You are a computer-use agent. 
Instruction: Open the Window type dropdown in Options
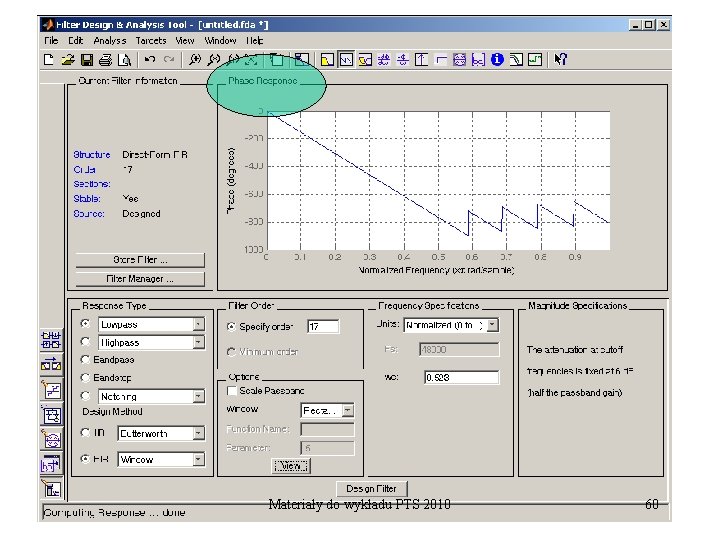tap(349, 411)
